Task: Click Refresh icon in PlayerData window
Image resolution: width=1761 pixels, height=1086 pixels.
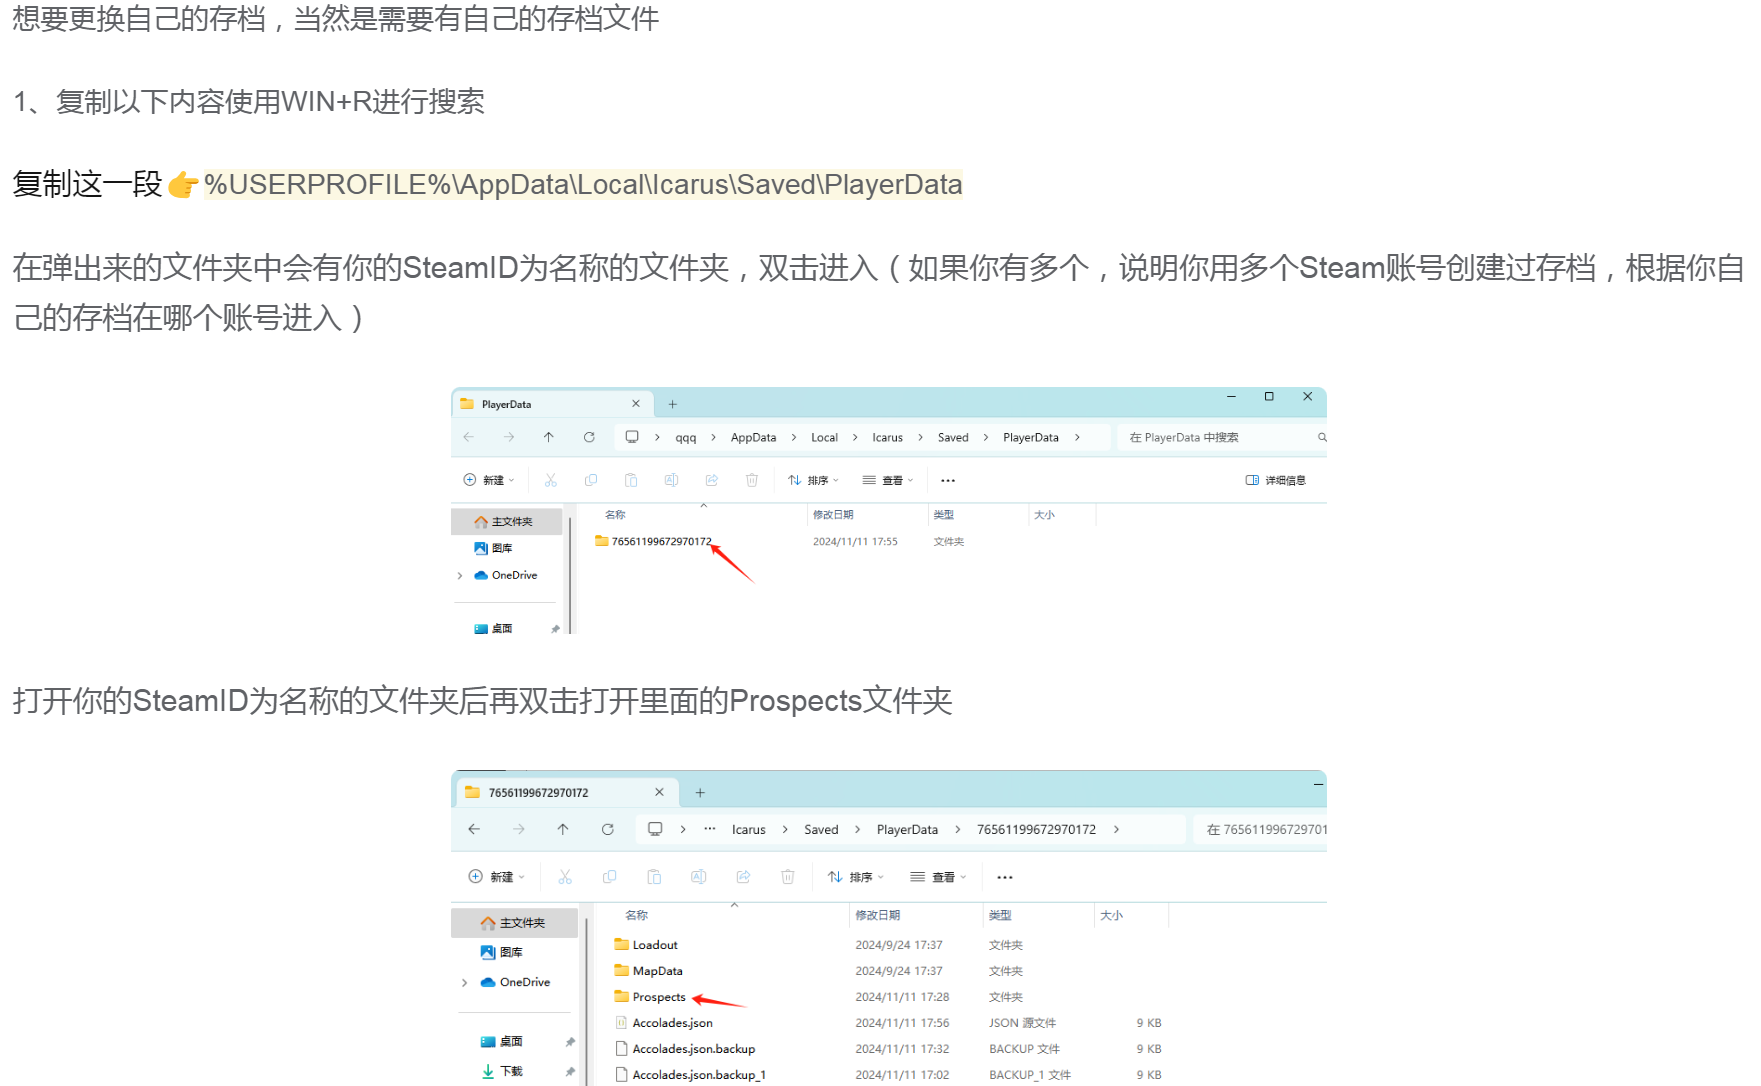Action: pos(589,437)
